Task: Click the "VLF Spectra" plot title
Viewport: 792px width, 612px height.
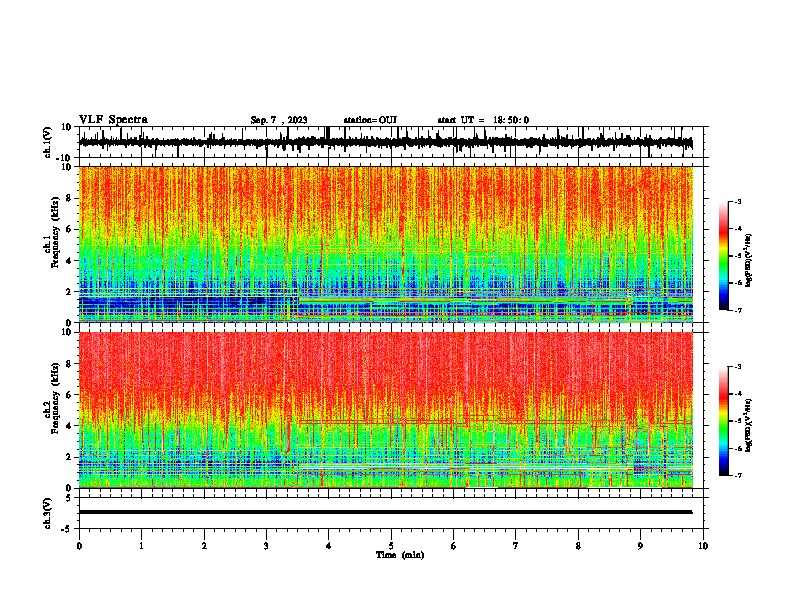Action: tap(113, 120)
